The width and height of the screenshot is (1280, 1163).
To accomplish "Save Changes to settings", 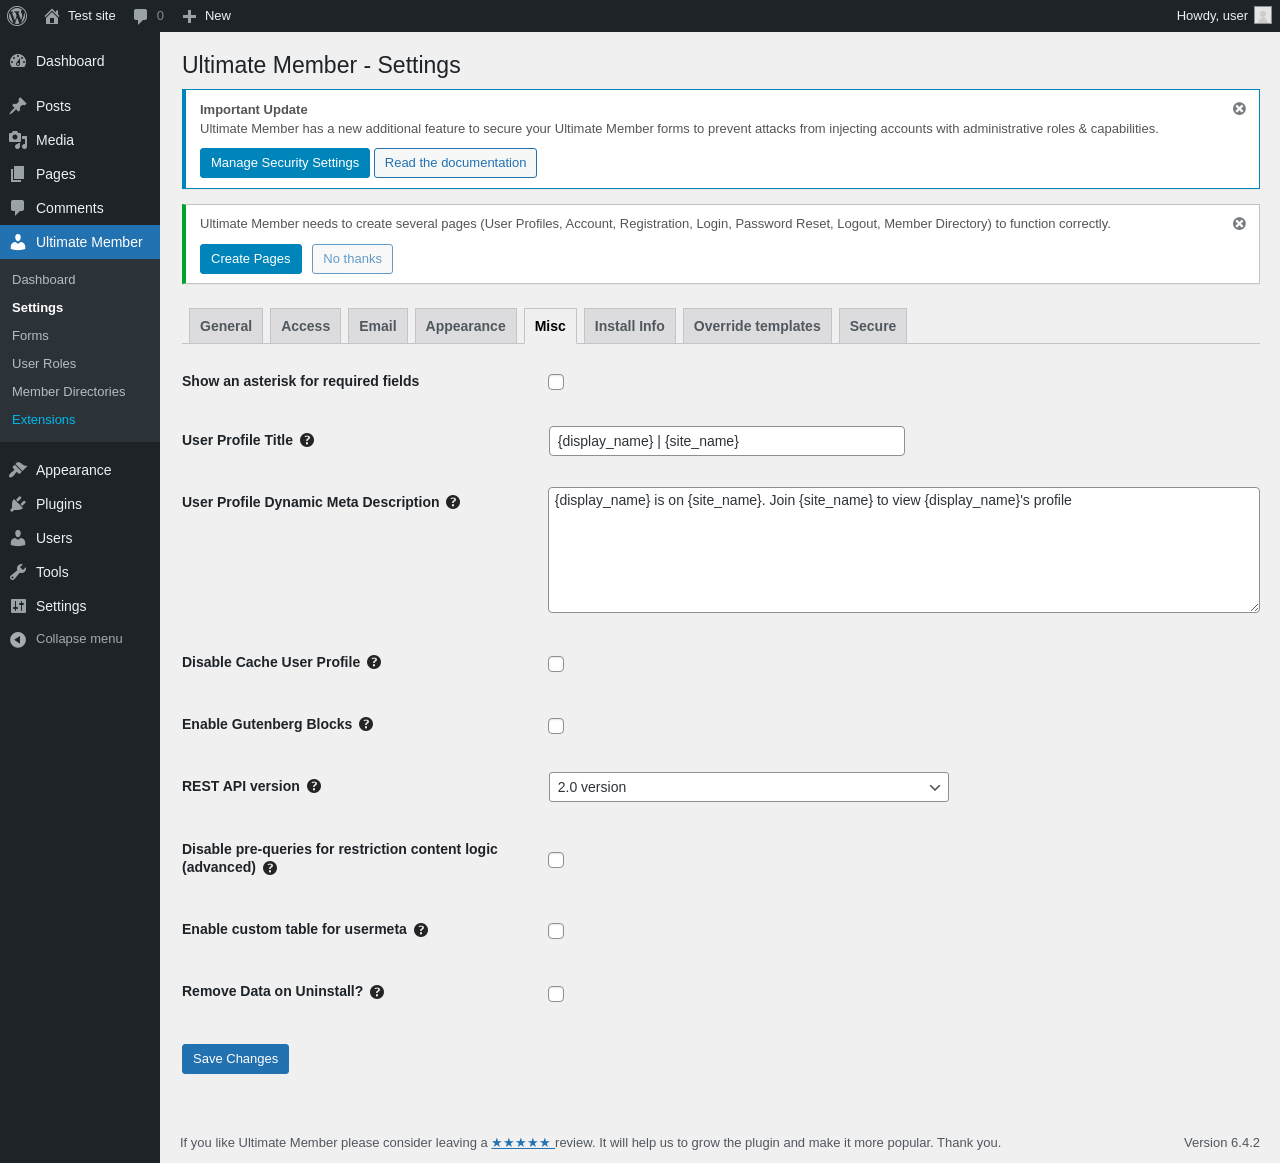I will (235, 1059).
